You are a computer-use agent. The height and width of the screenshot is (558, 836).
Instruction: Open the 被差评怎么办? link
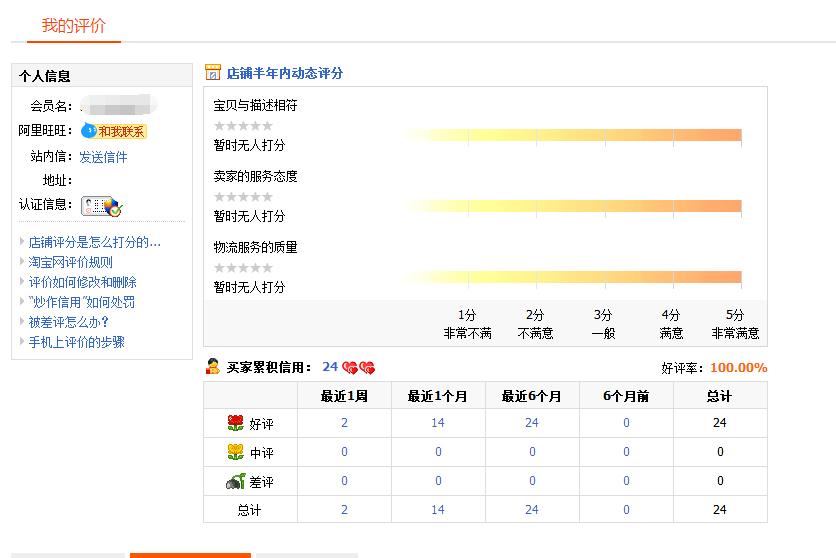click(68, 322)
